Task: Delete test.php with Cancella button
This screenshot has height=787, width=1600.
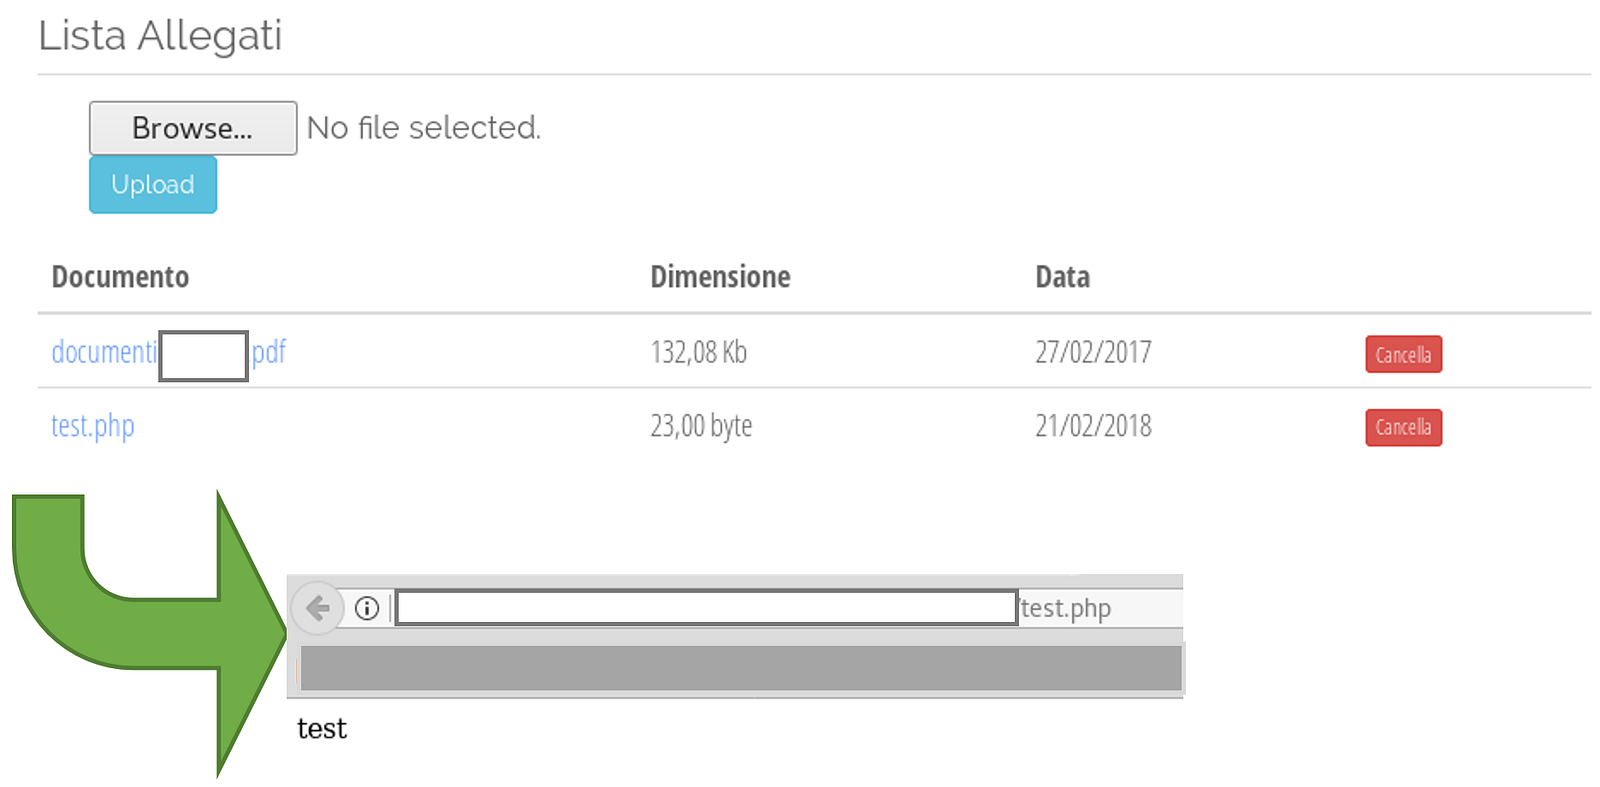Action: (1403, 427)
